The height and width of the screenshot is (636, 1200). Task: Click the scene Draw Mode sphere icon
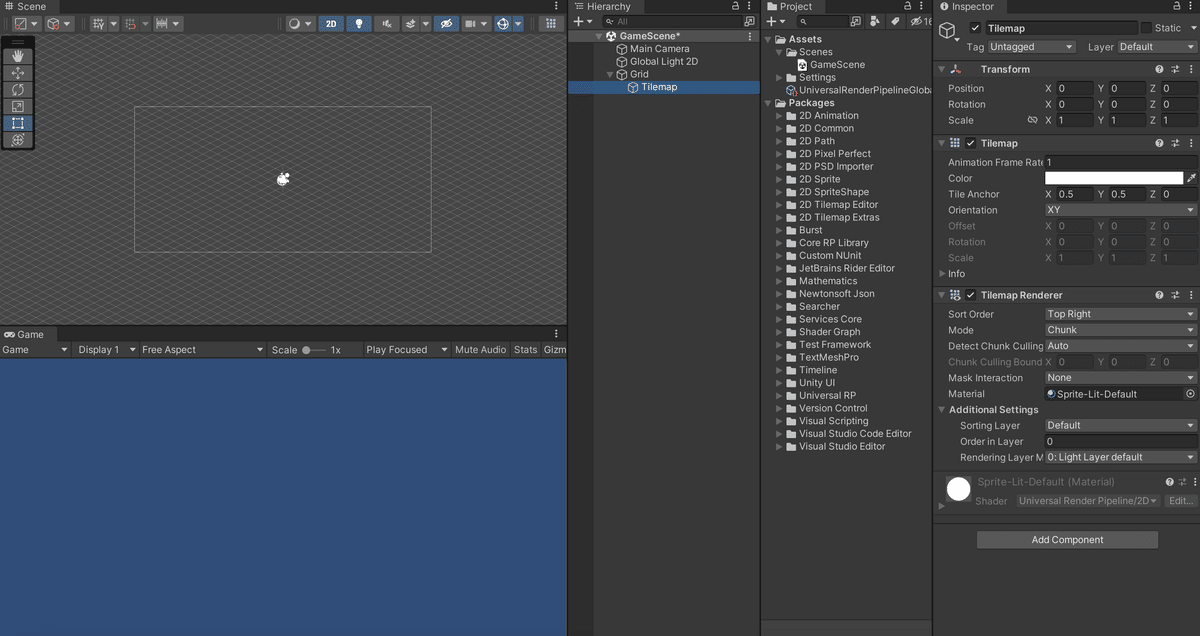pyautogui.click(x=296, y=24)
